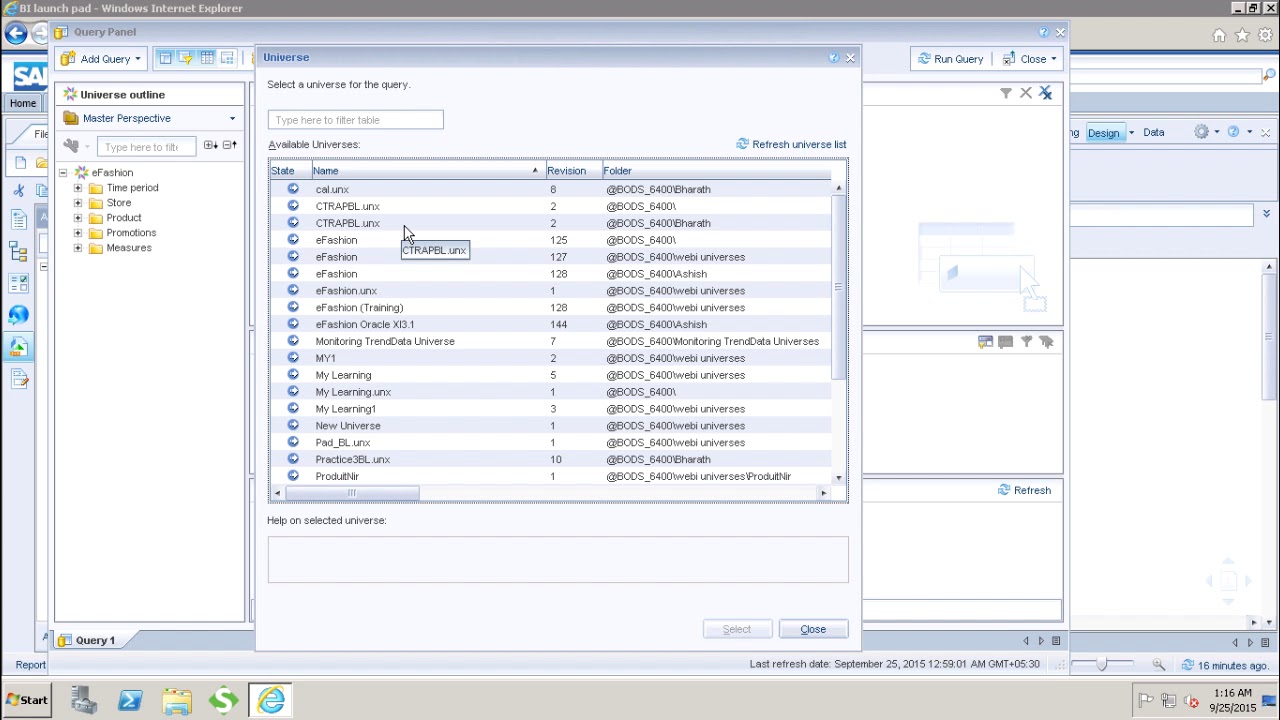Viewport: 1280px width, 720px height.
Task: Click the universe outline filter field
Action: [146, 147]
